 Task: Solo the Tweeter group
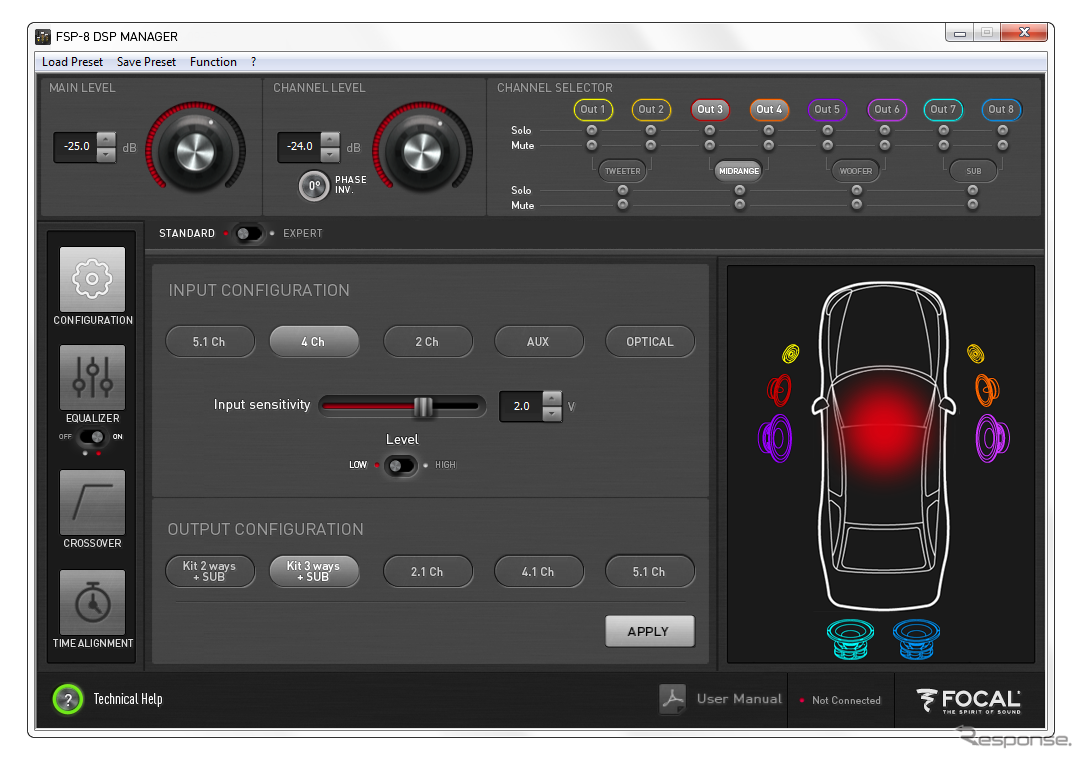pos(623,190)
